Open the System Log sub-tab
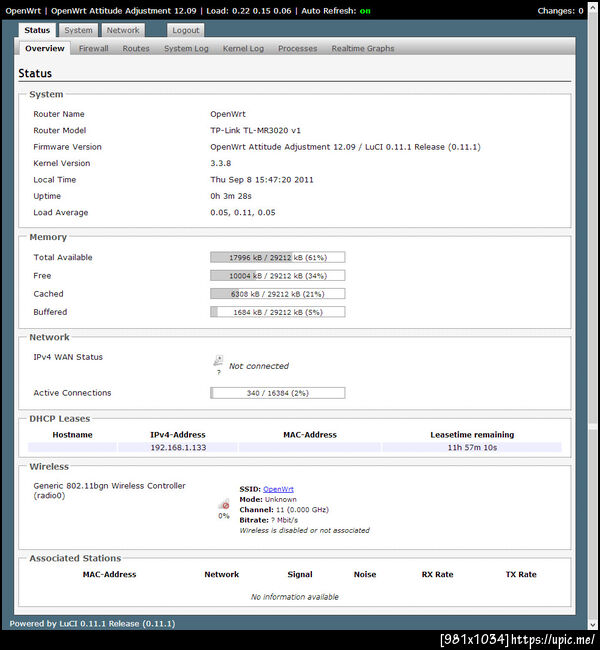600x650 pixels. (186, 49)
